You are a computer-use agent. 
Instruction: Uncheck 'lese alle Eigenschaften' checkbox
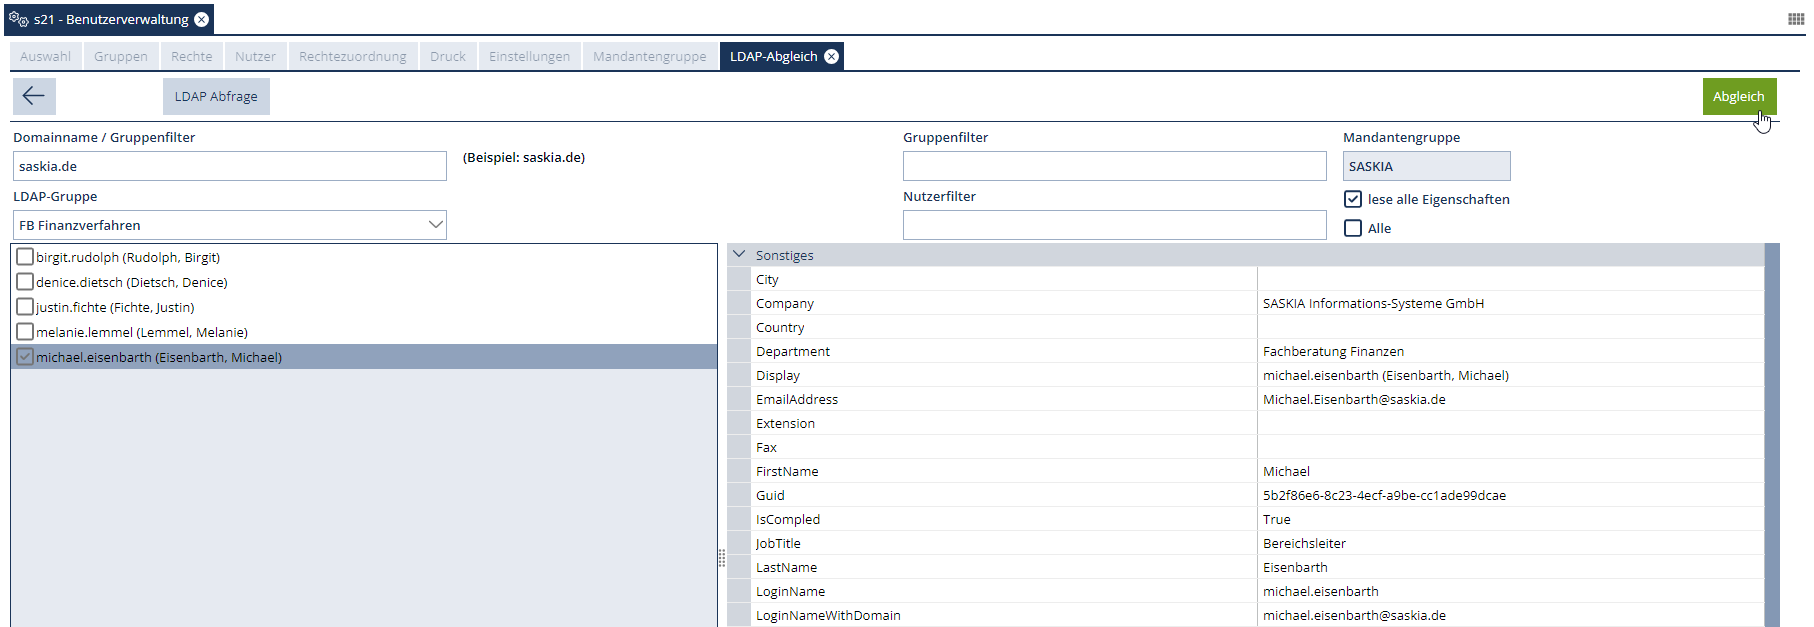tap(1353, 199)
